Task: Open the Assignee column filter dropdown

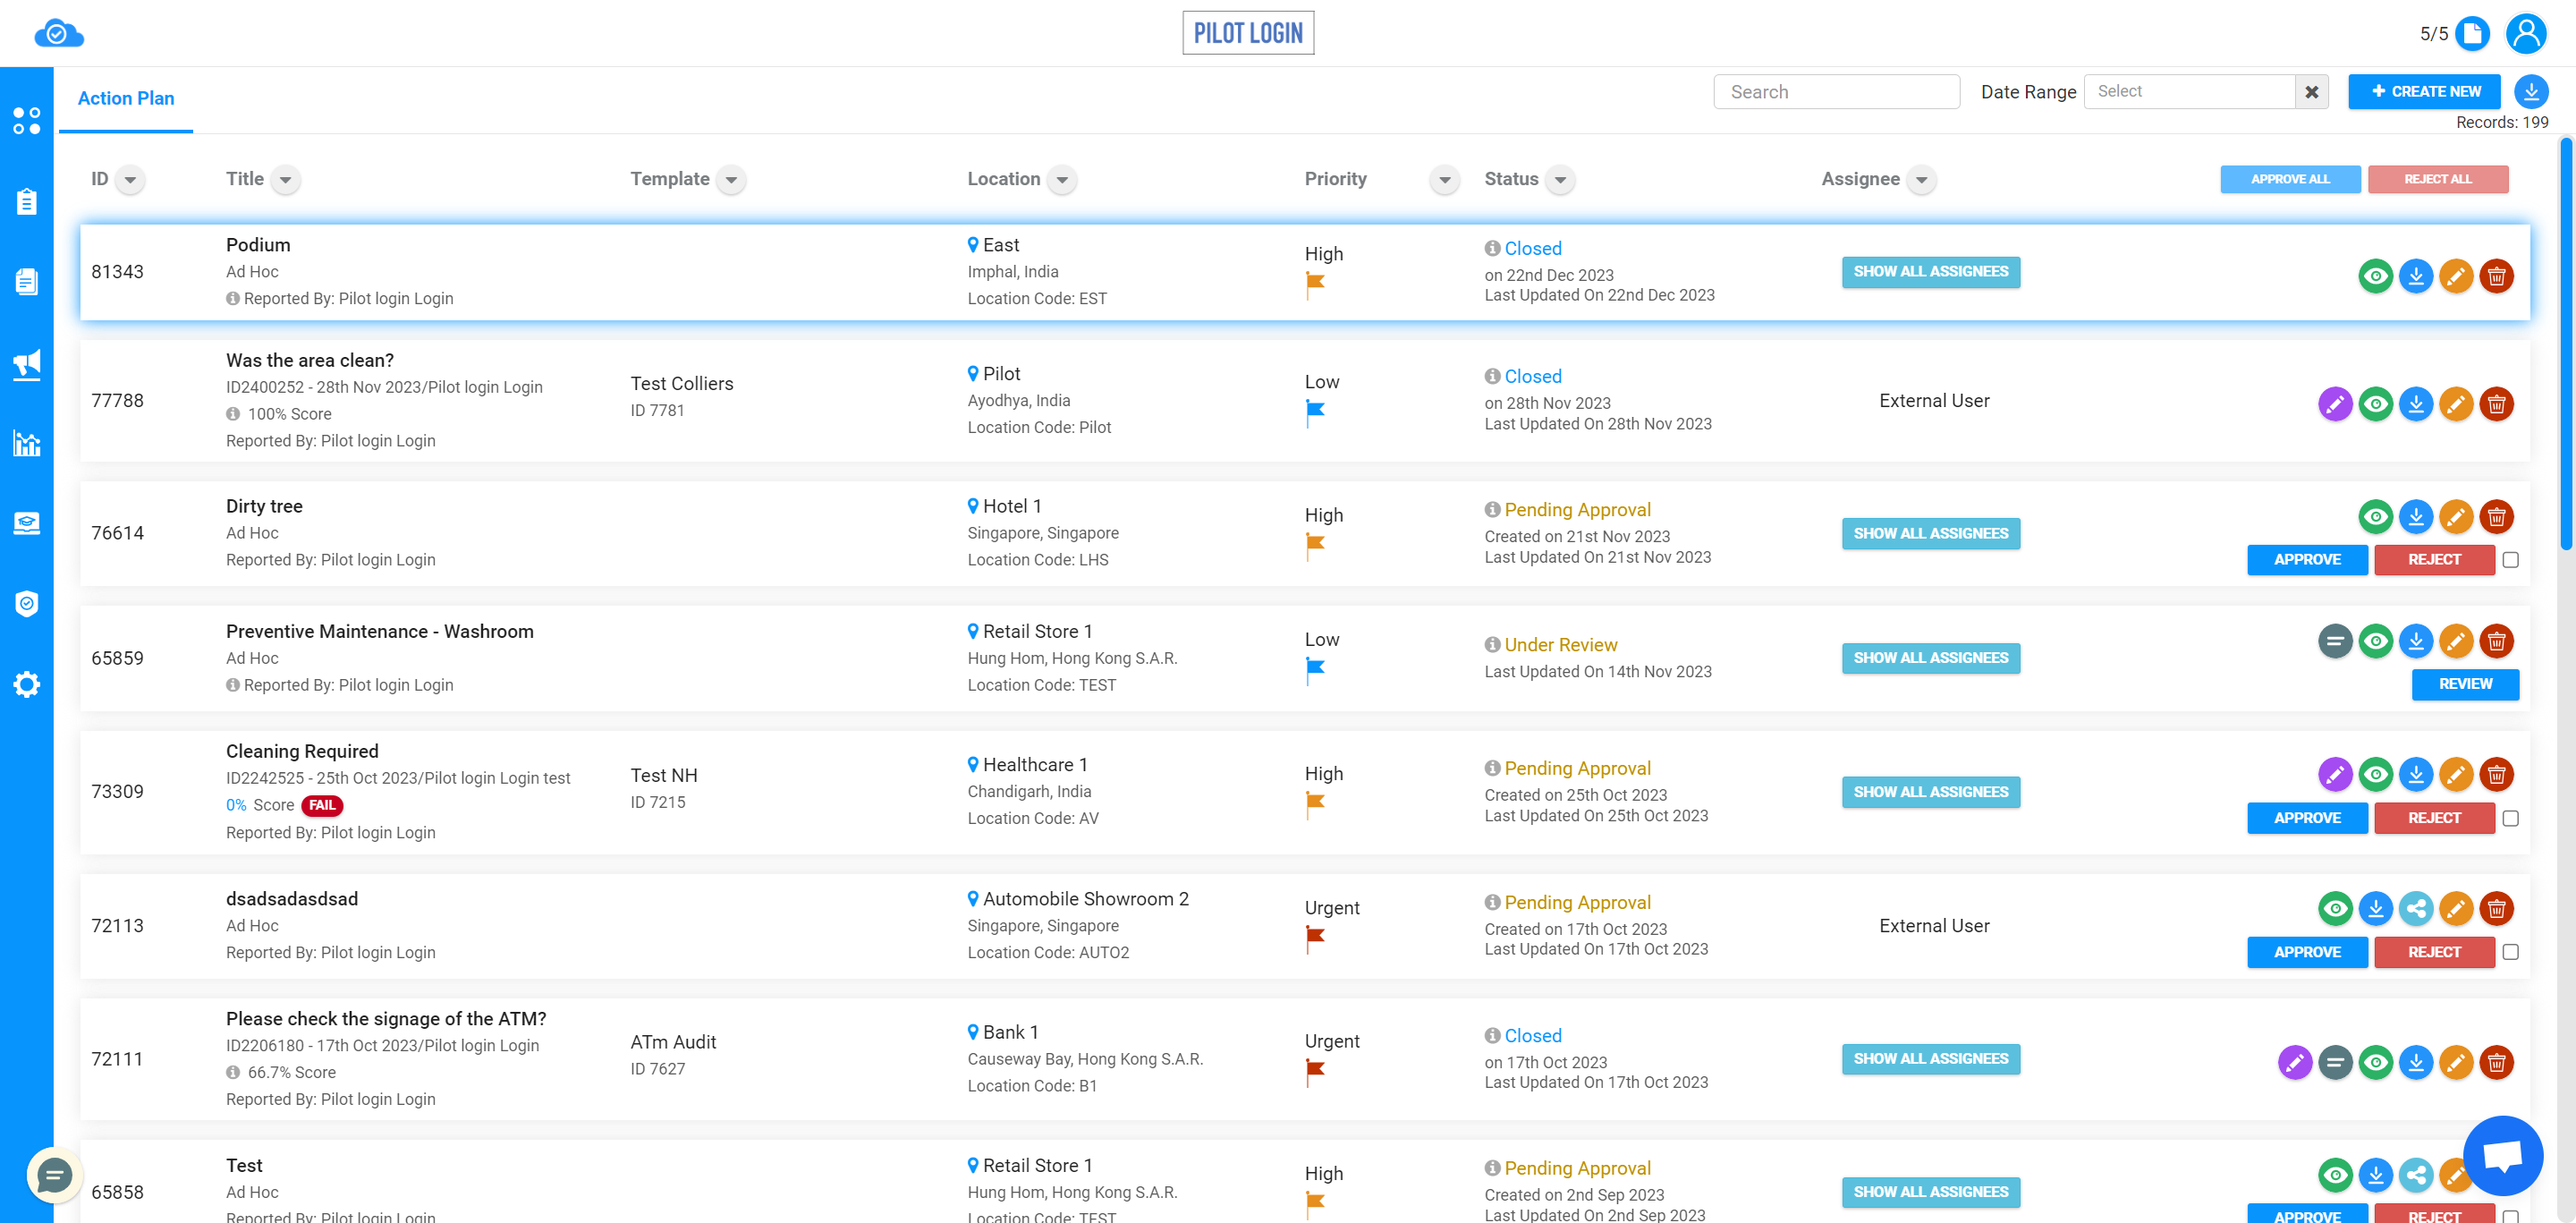Action: coord(1920,180)
